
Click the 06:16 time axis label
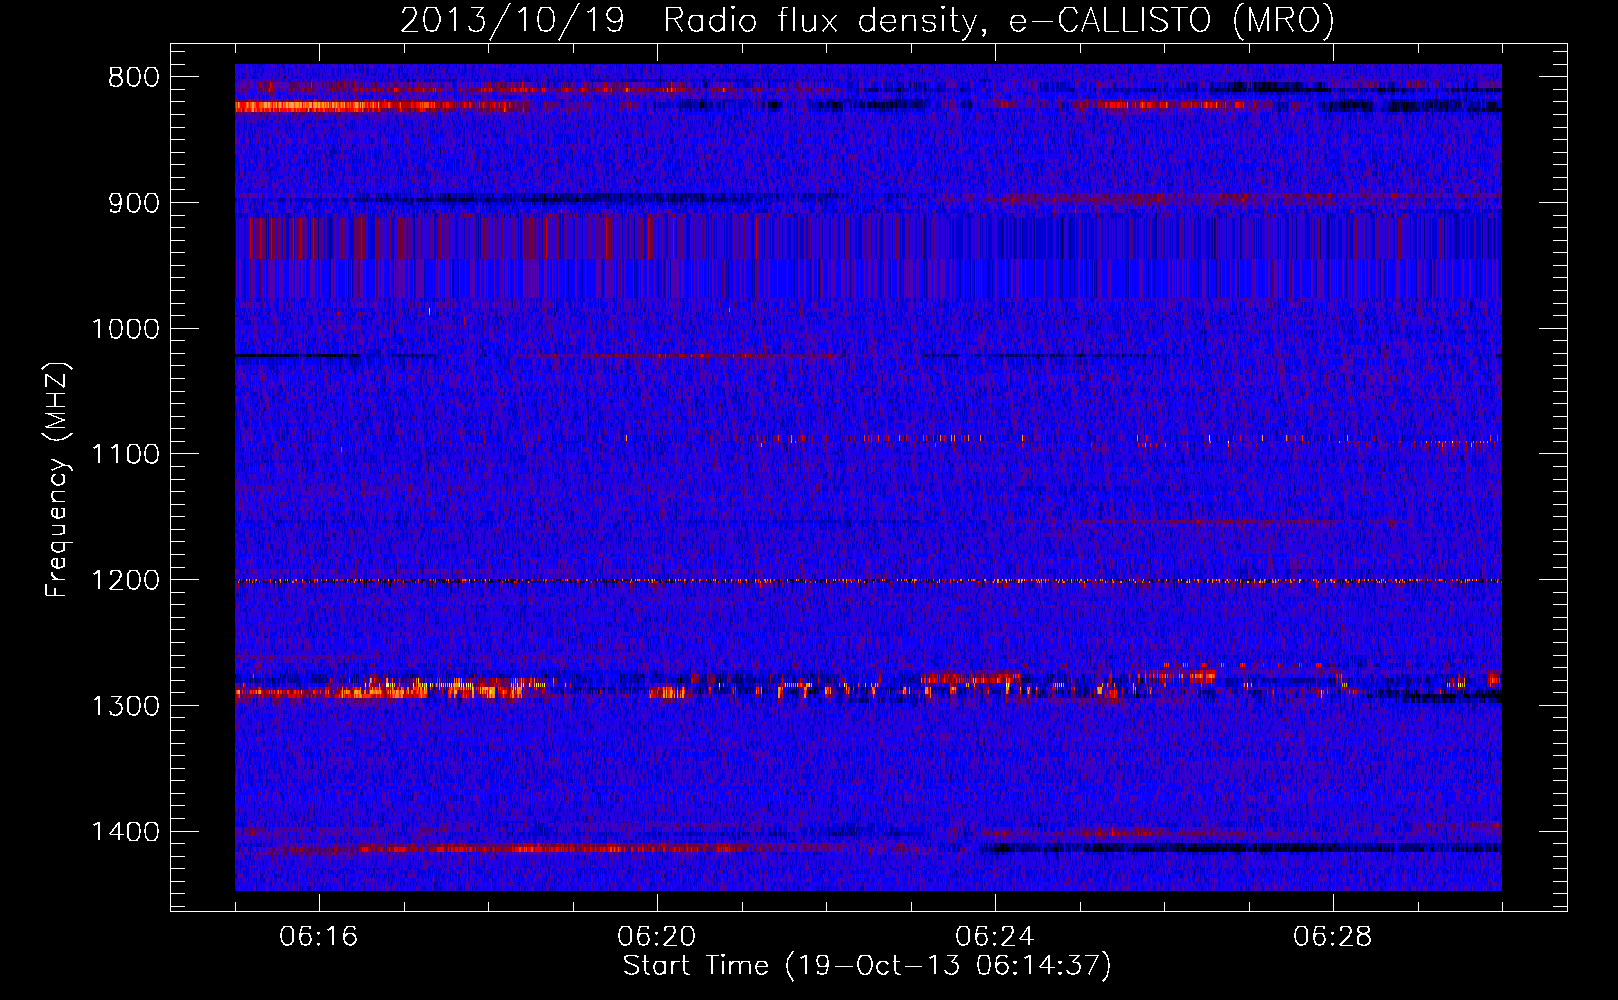319,937
